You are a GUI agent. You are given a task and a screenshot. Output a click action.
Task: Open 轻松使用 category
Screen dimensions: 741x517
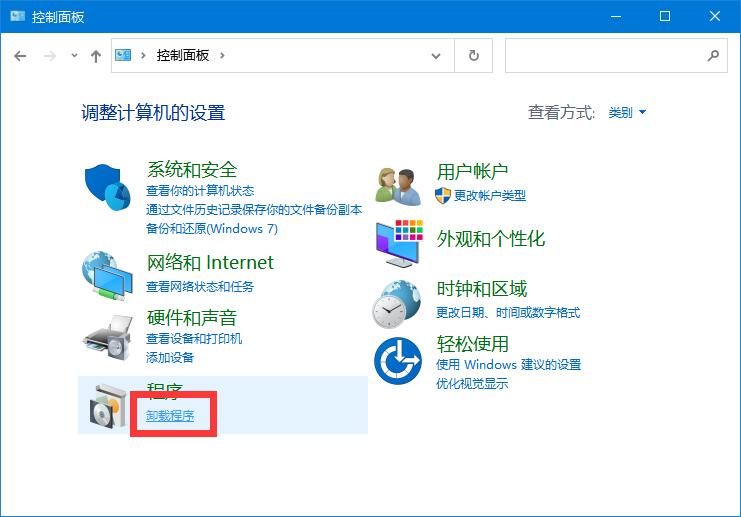point(473,344)
